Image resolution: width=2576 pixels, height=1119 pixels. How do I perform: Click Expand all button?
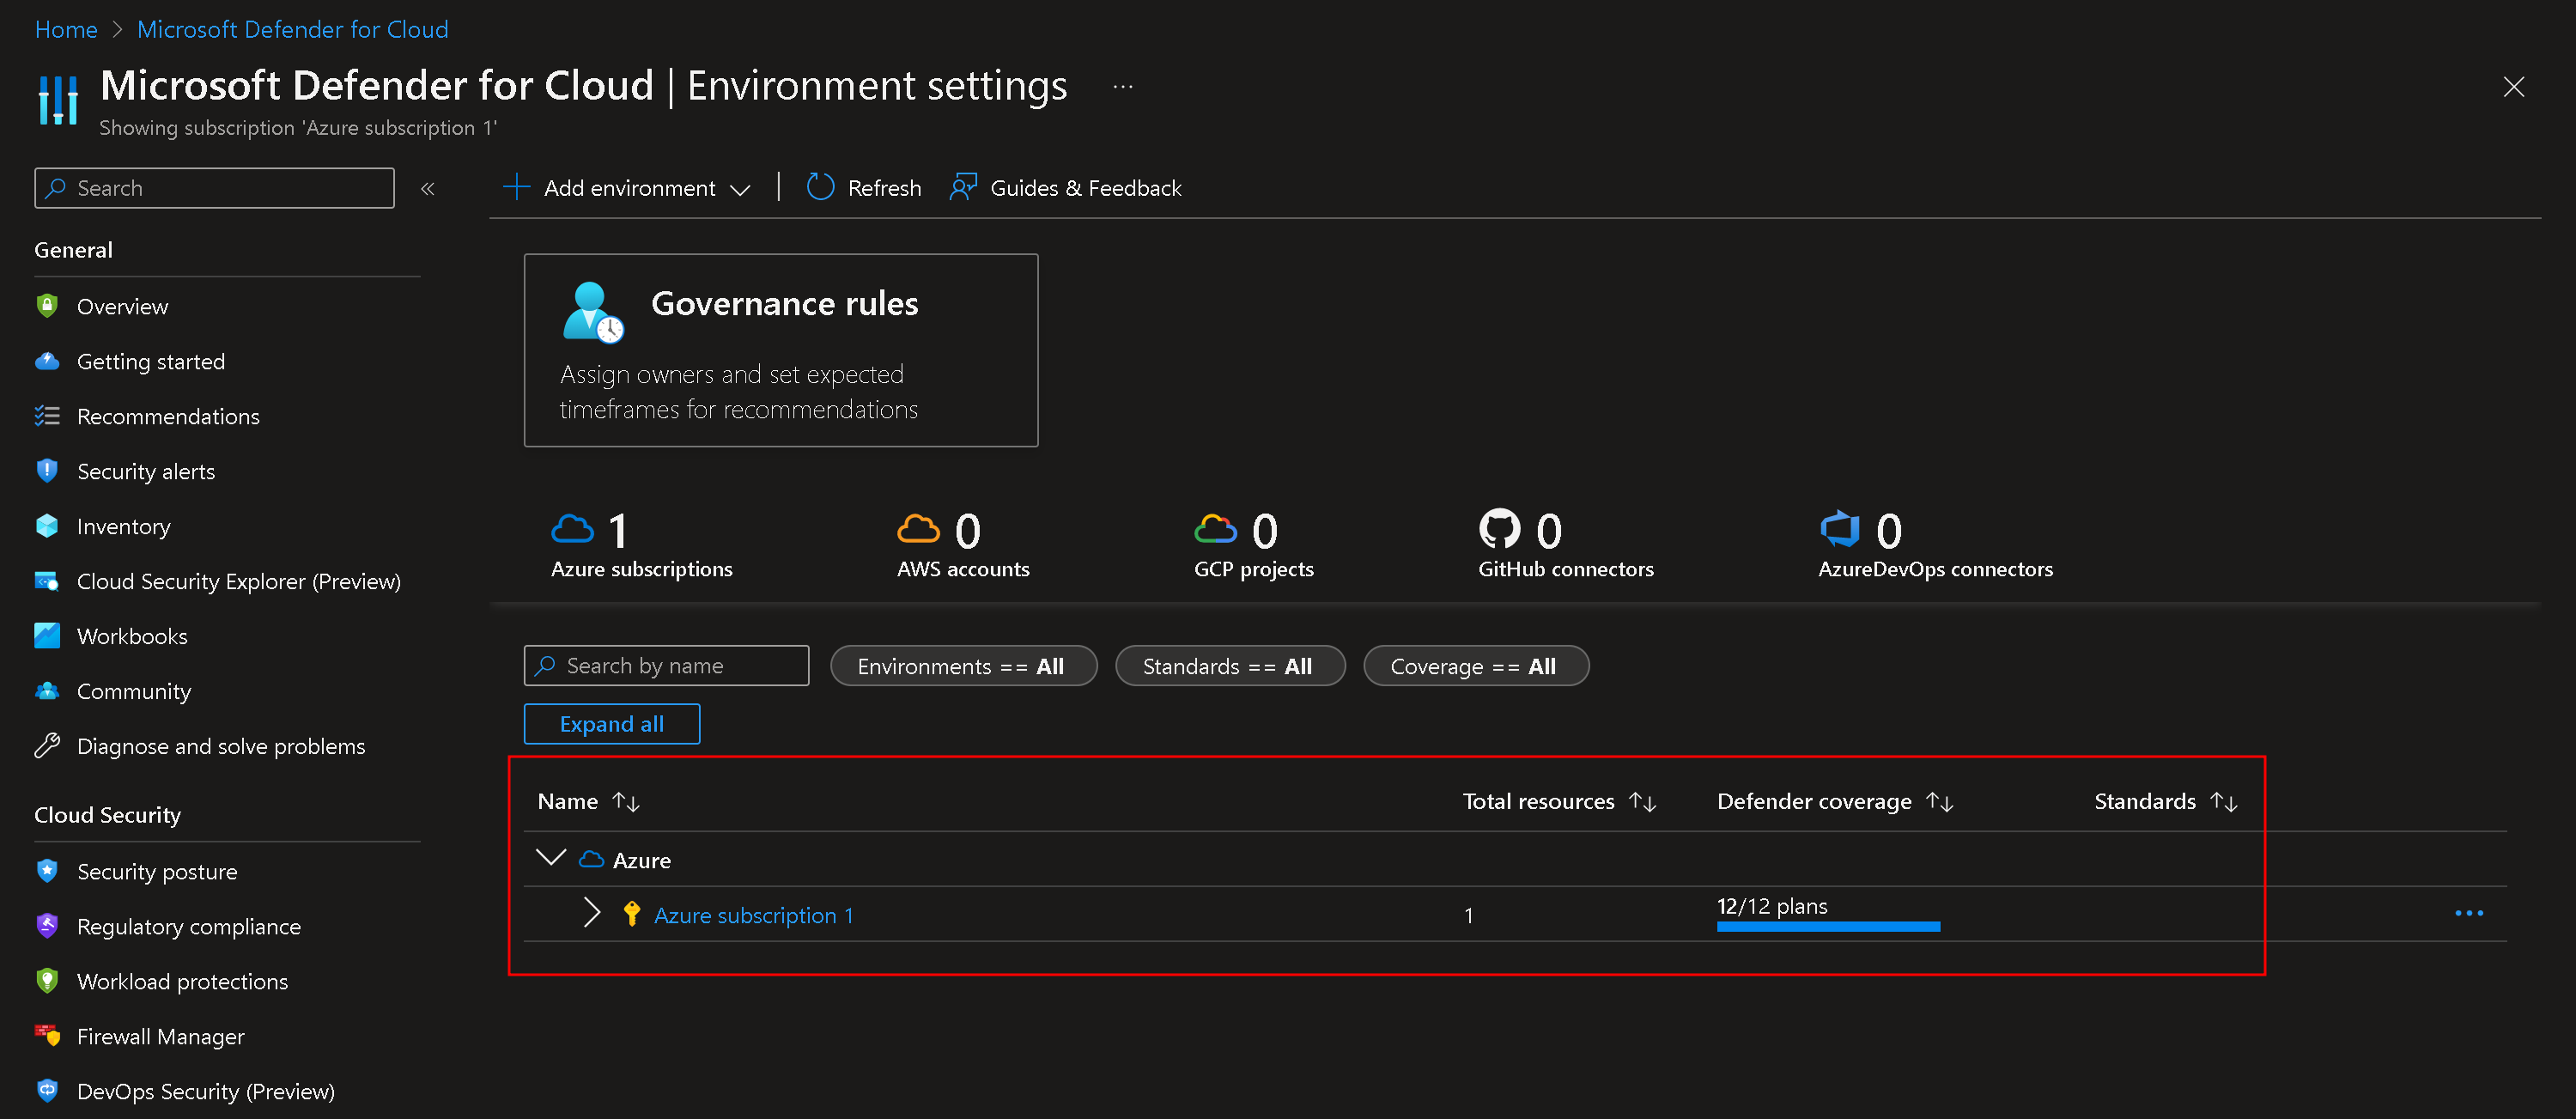click(x=610, y=723)
